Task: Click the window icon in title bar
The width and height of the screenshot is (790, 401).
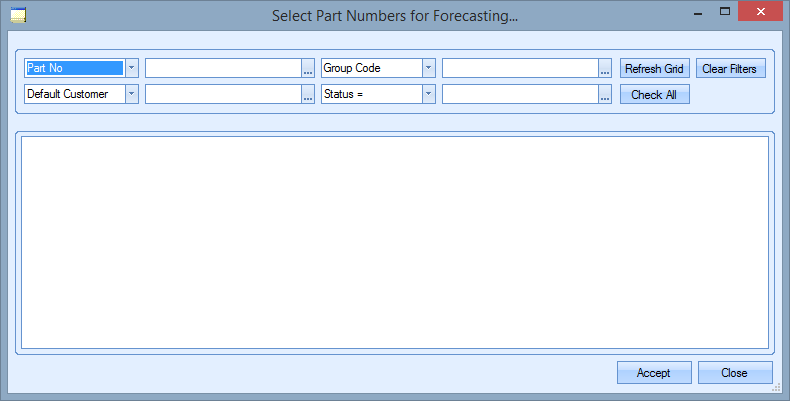Action: coord(17,15)
